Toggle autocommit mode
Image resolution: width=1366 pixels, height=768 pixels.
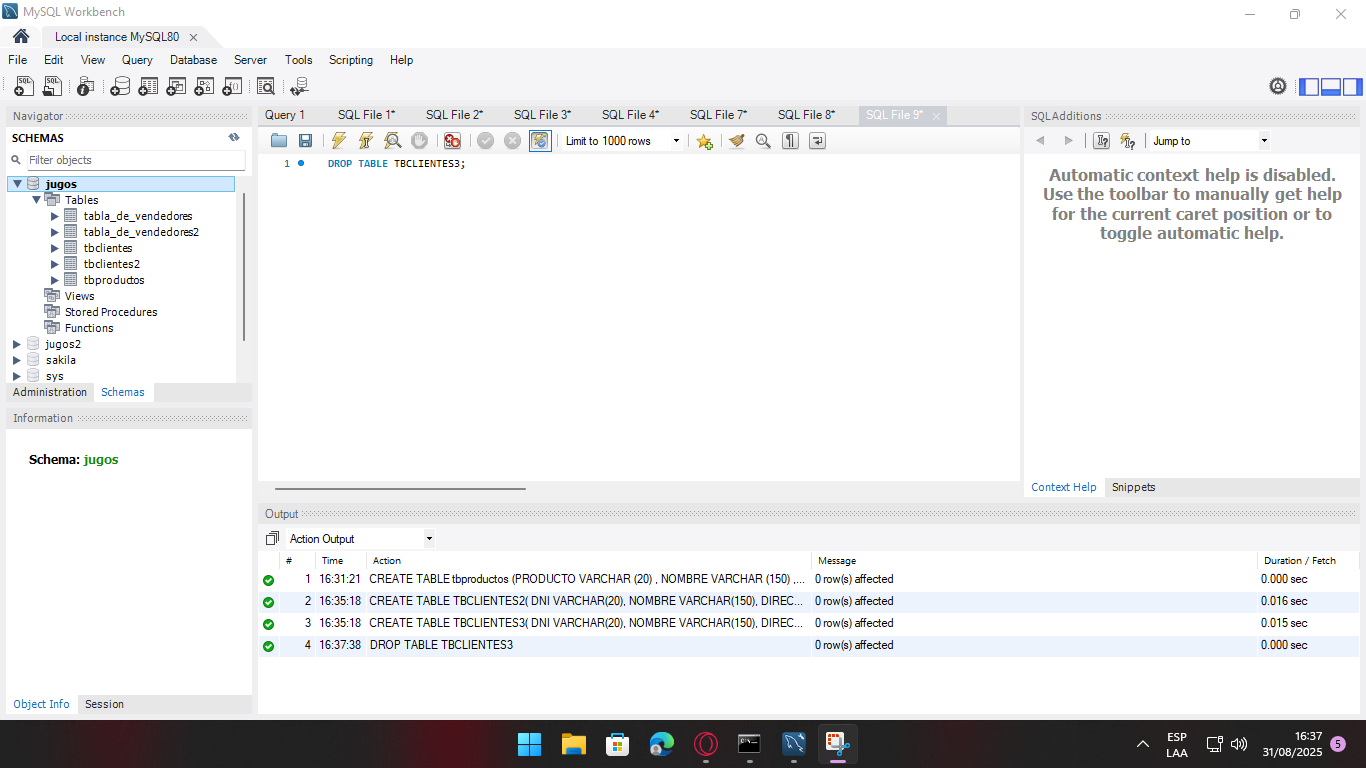[x=540, y=141]
